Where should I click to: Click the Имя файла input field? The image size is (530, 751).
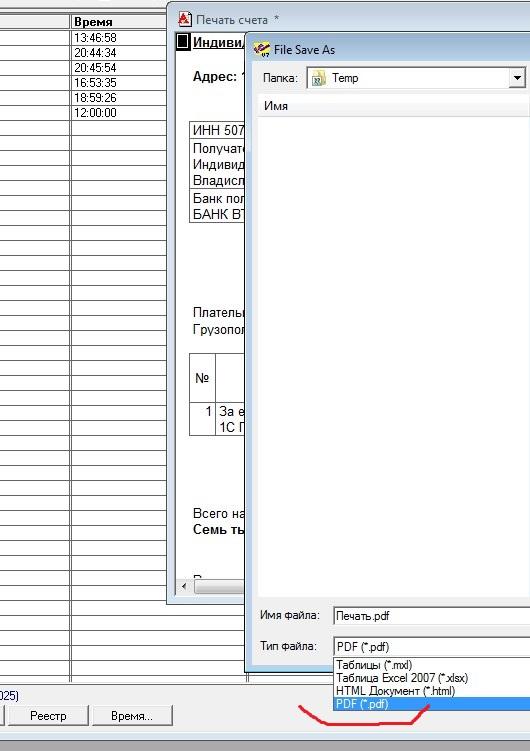pos(431,616)
